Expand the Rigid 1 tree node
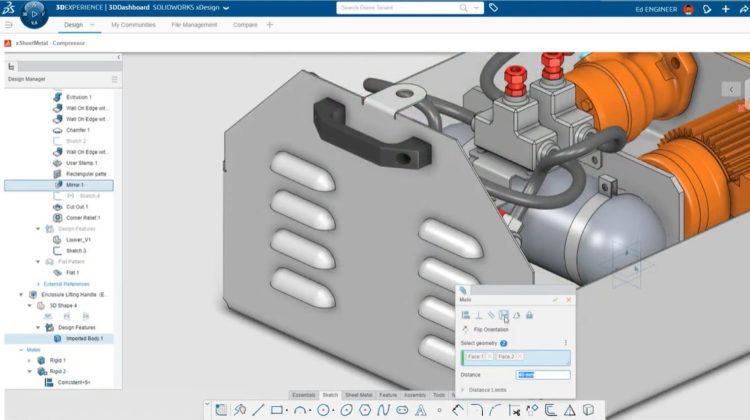The width and height of the screenshot is (750, 420). [28, 360]
